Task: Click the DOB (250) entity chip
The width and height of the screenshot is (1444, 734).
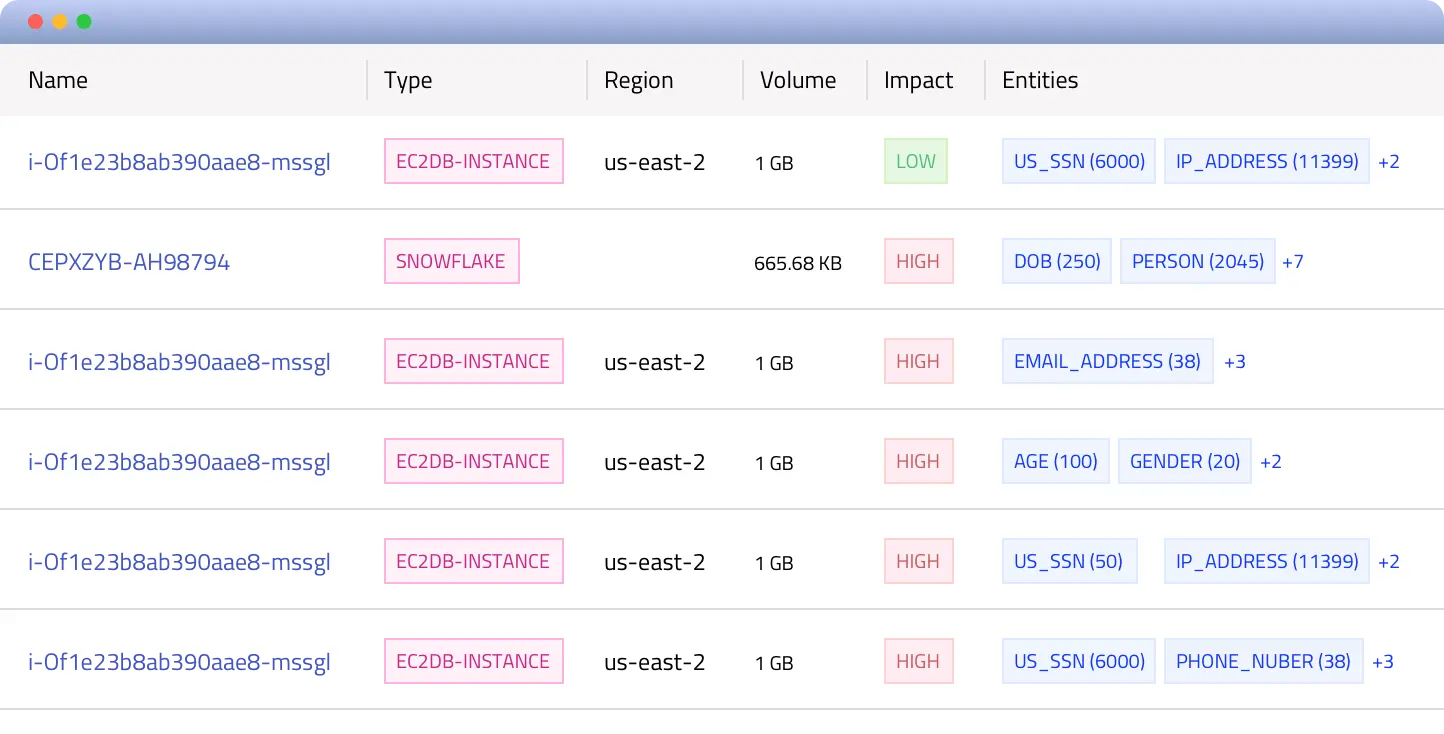Action: (1056, 261)
